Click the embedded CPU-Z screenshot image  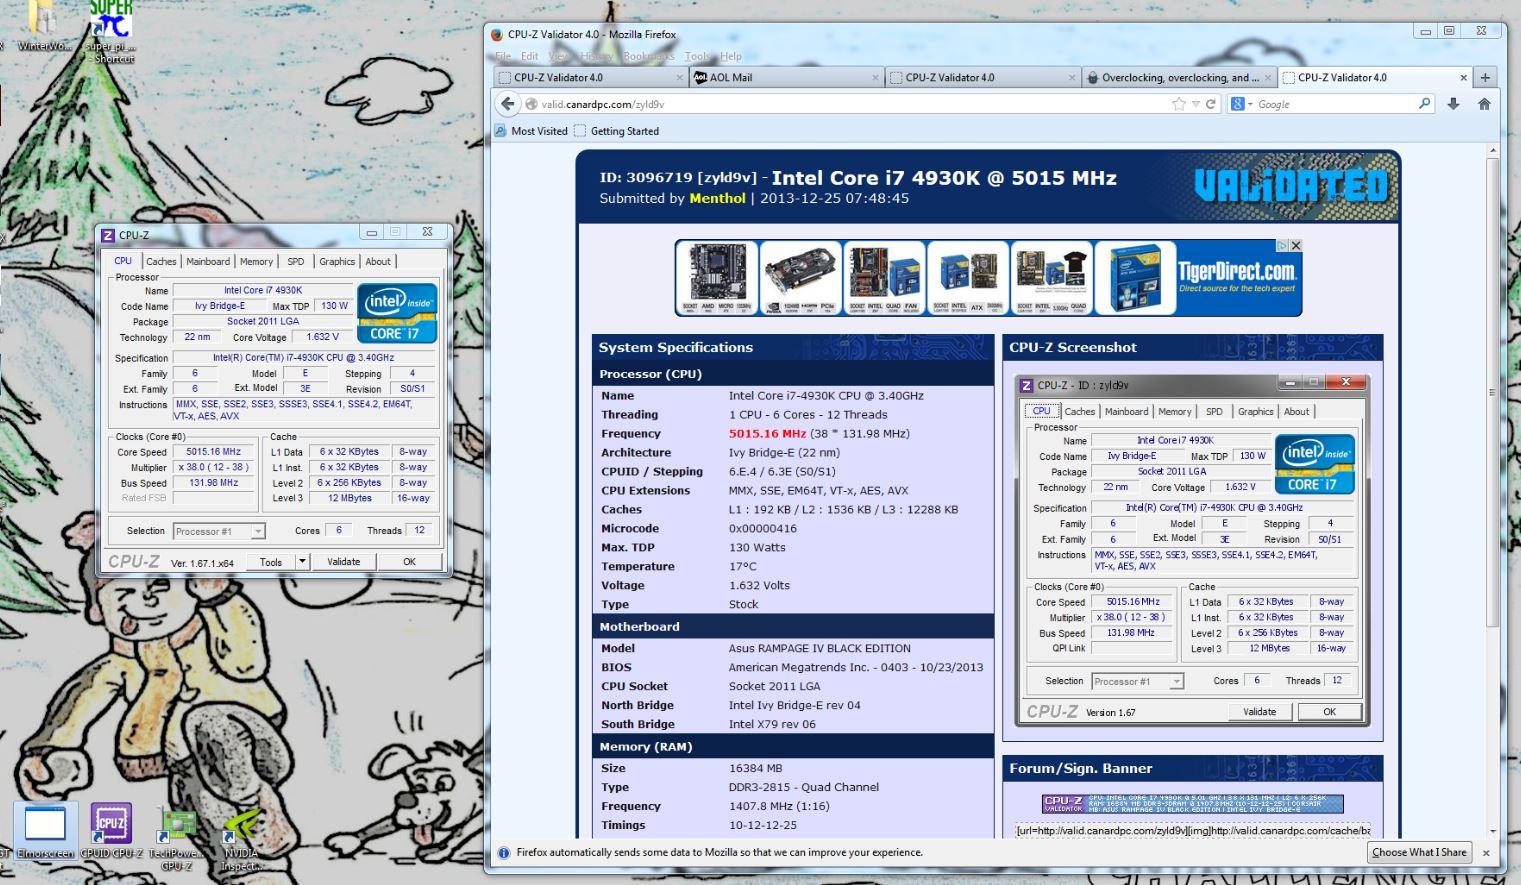(1193, 549)
